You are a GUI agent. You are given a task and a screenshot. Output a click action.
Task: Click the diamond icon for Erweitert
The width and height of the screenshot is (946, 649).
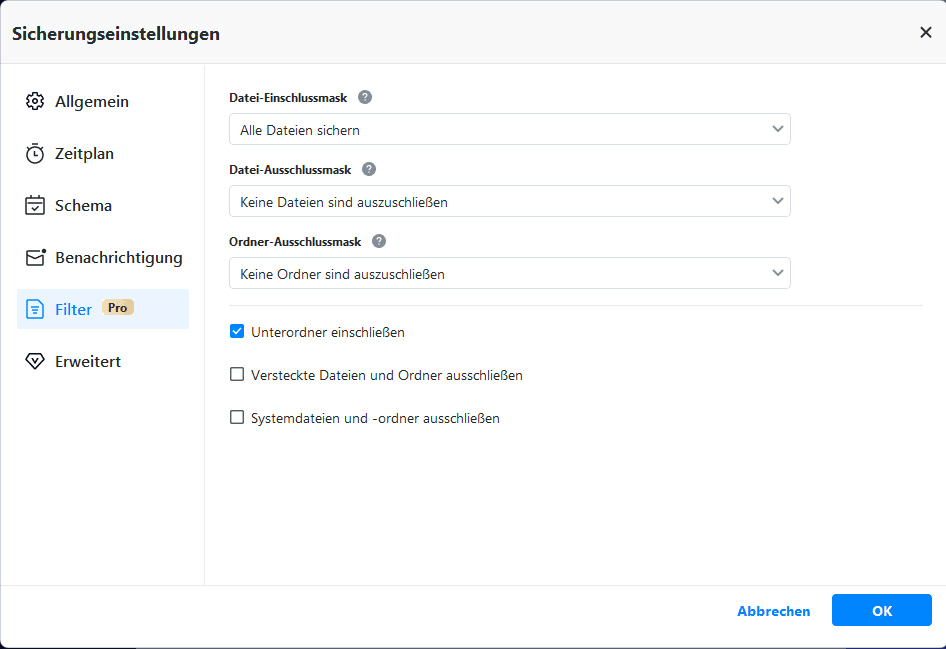point(35,362)
